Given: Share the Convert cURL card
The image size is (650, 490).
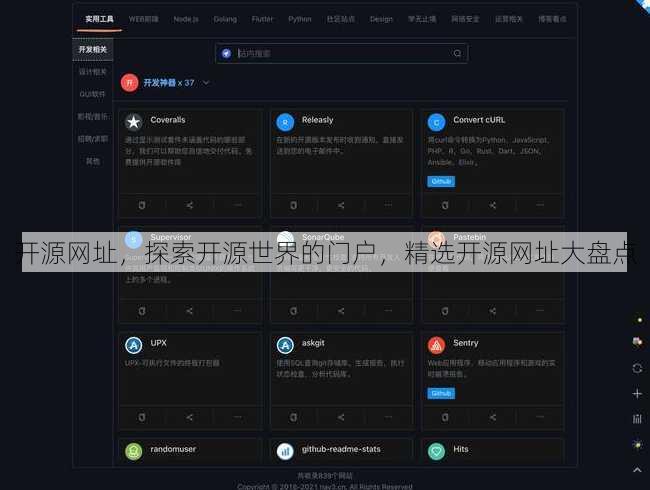Looking at the screenshot, I should pos(492,205).
